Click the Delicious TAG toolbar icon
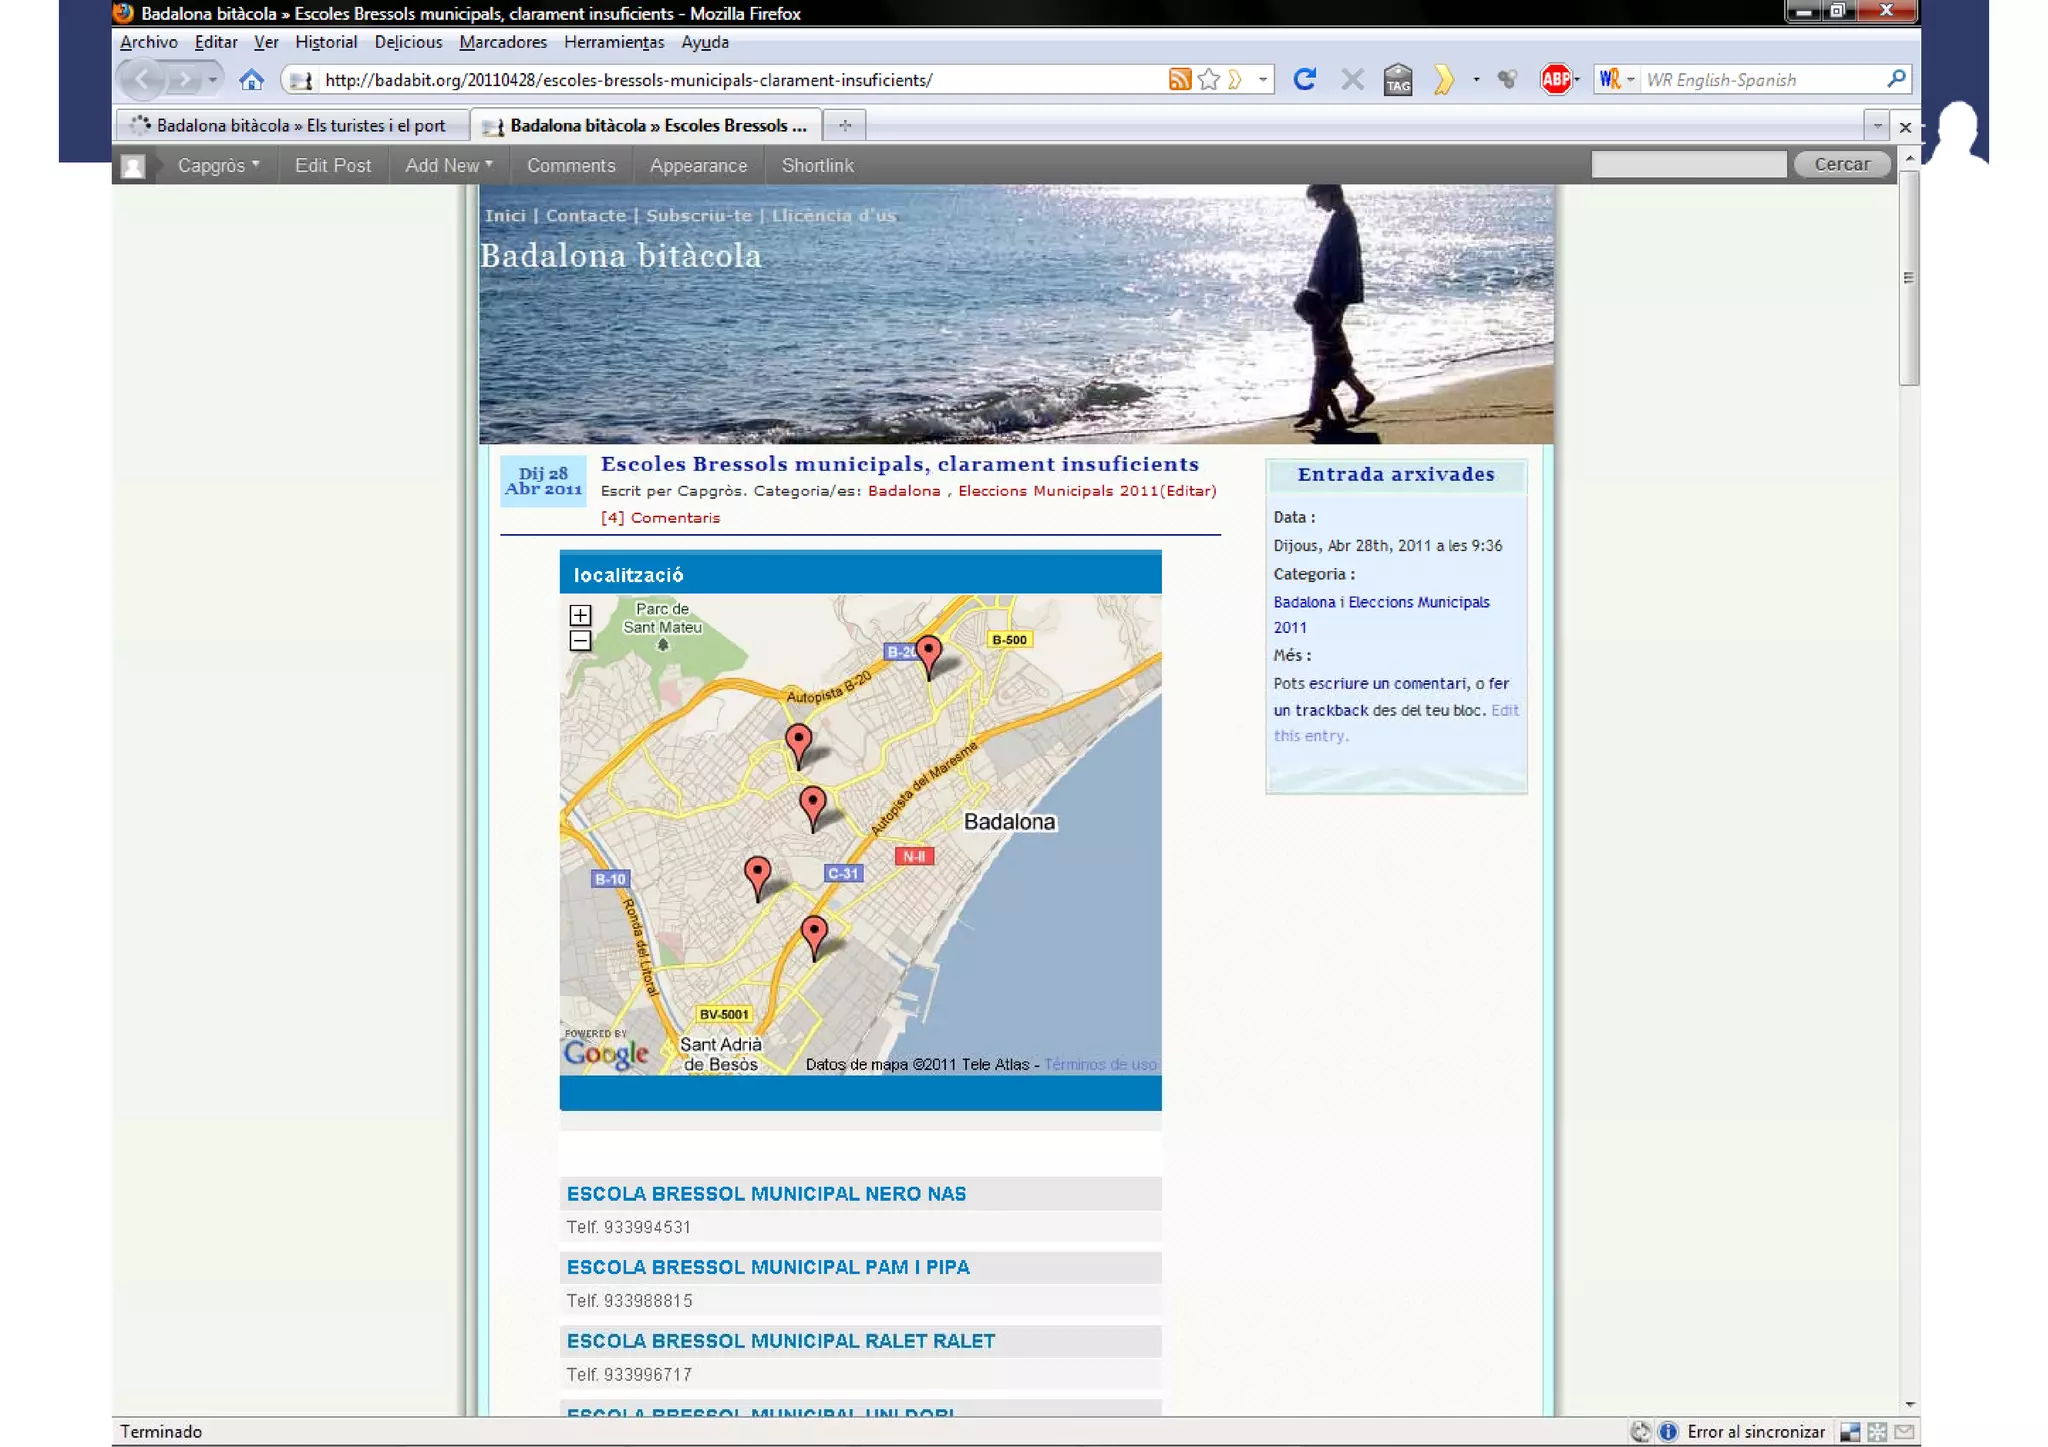Screen dimensions: 2048x1447 pos(1398,80)
